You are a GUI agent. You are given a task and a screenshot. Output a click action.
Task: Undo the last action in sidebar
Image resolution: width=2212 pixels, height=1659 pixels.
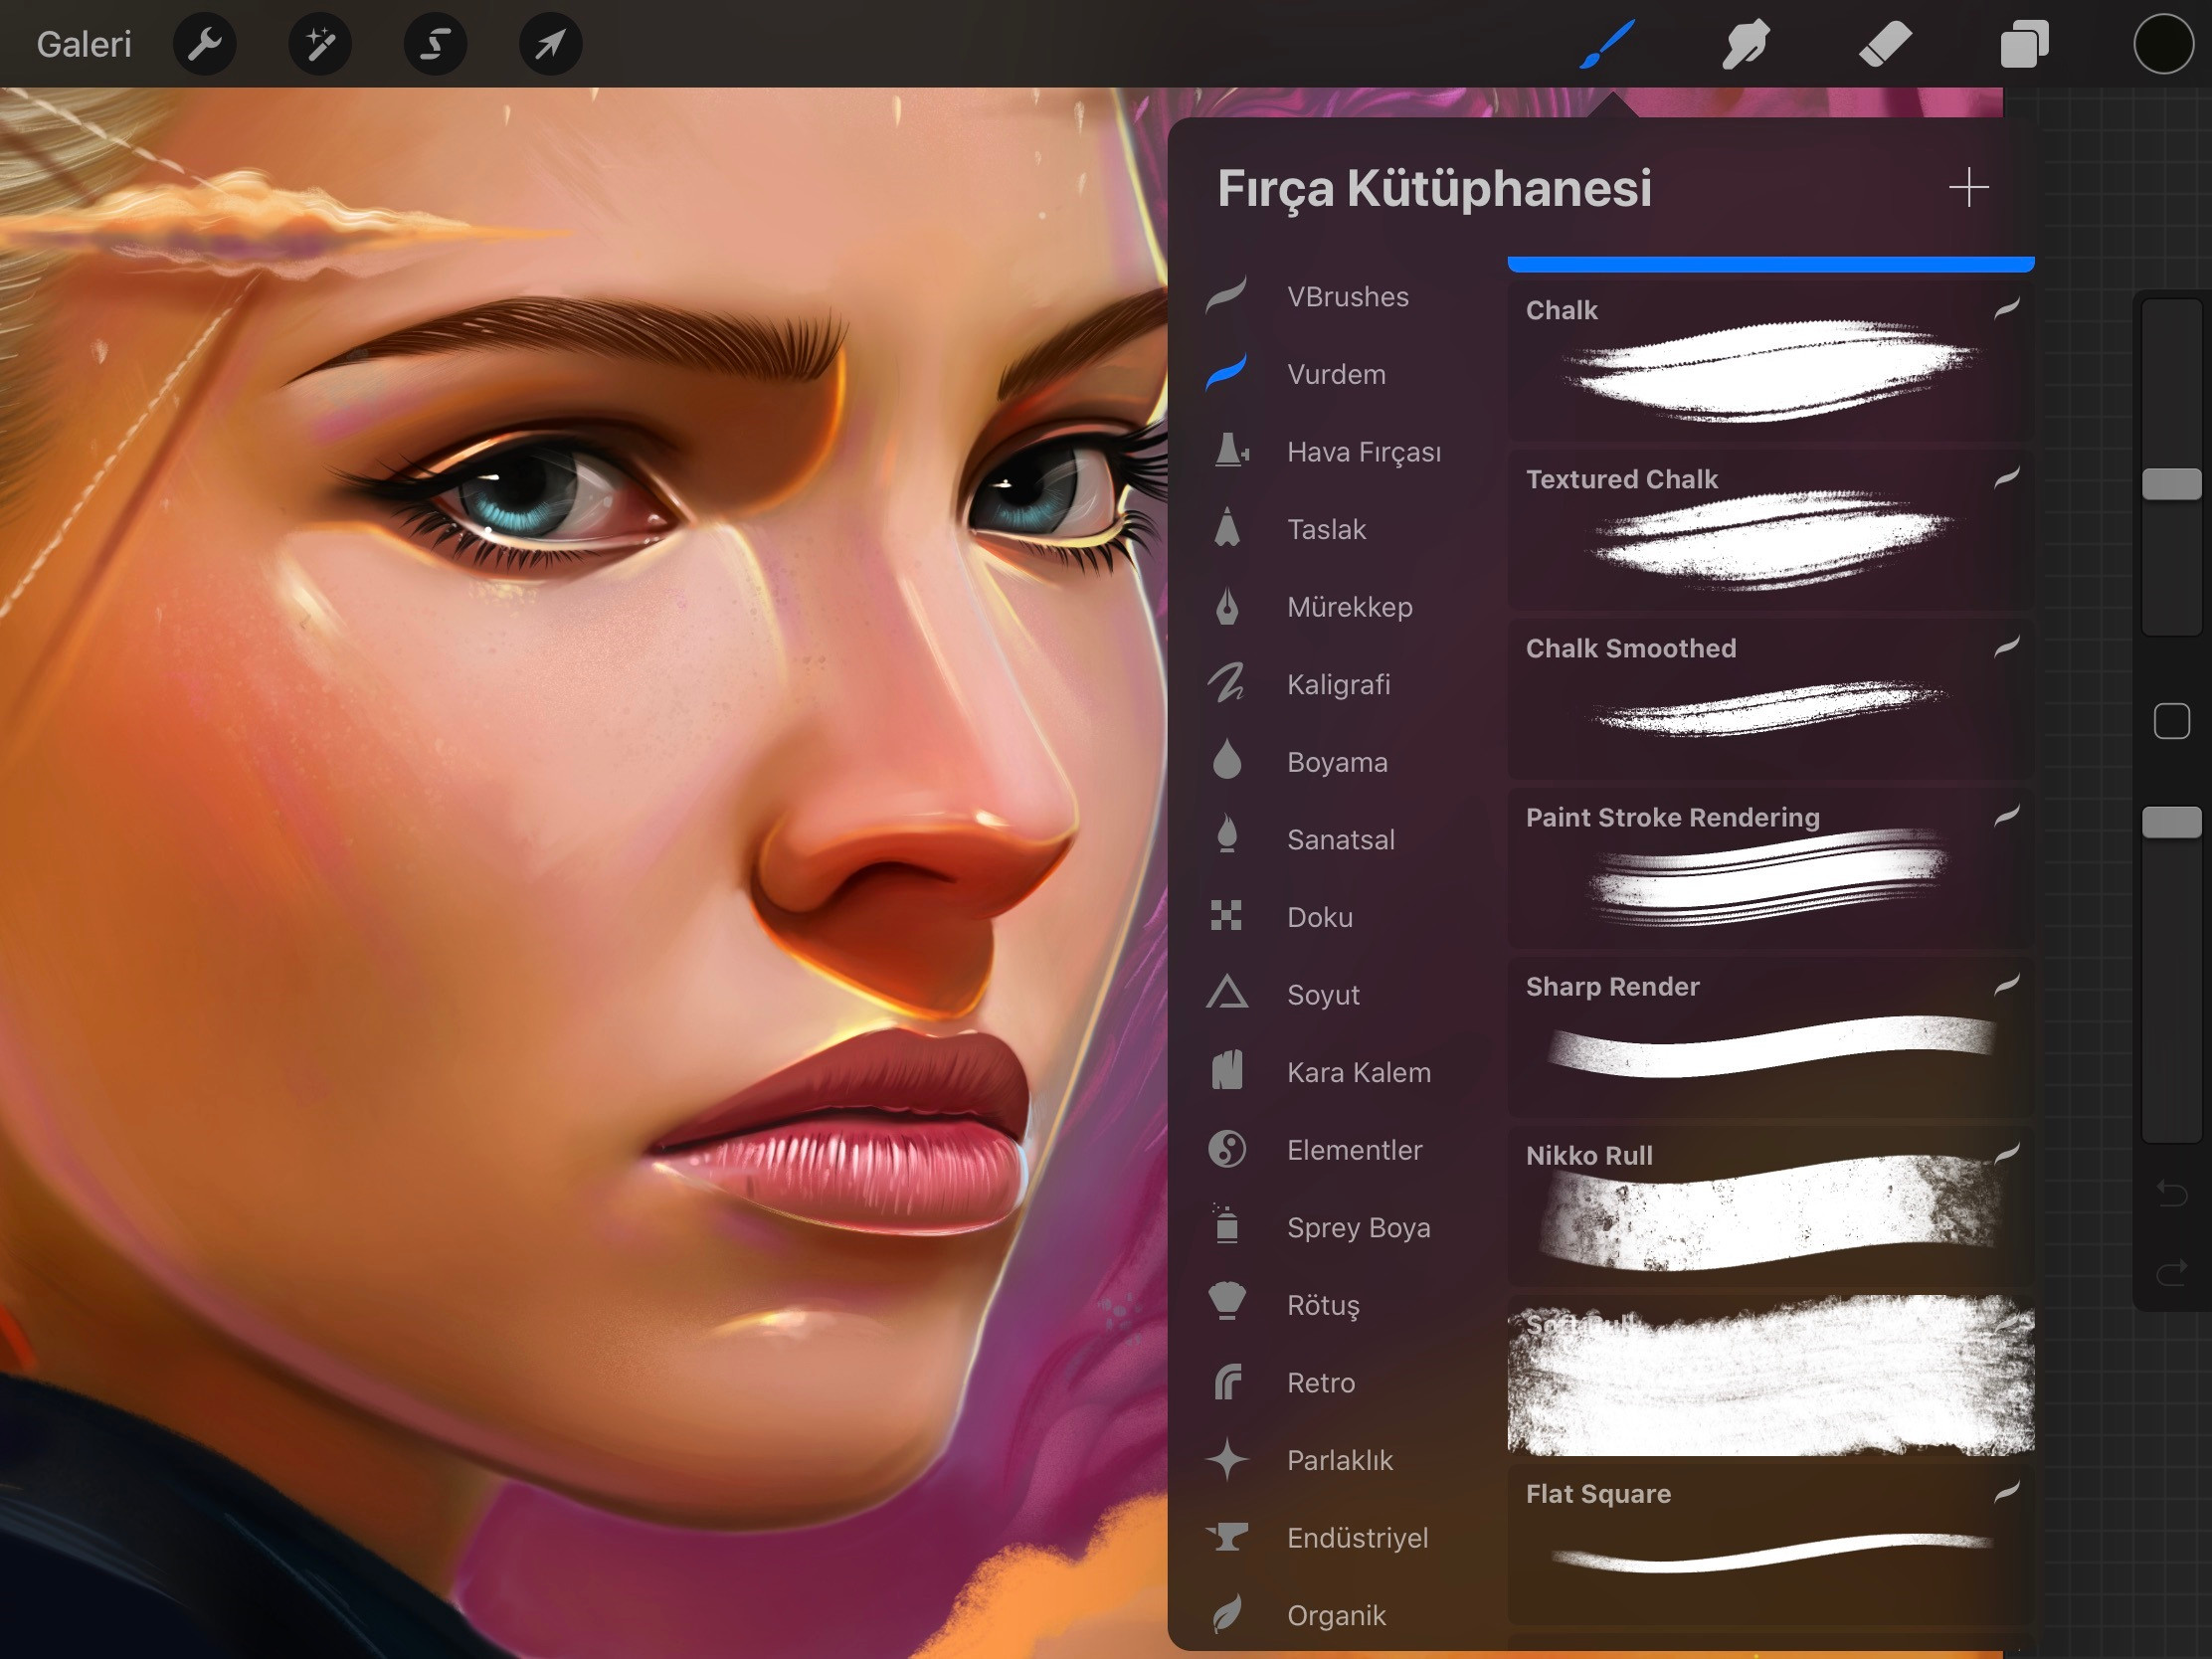point(2171,1192)
